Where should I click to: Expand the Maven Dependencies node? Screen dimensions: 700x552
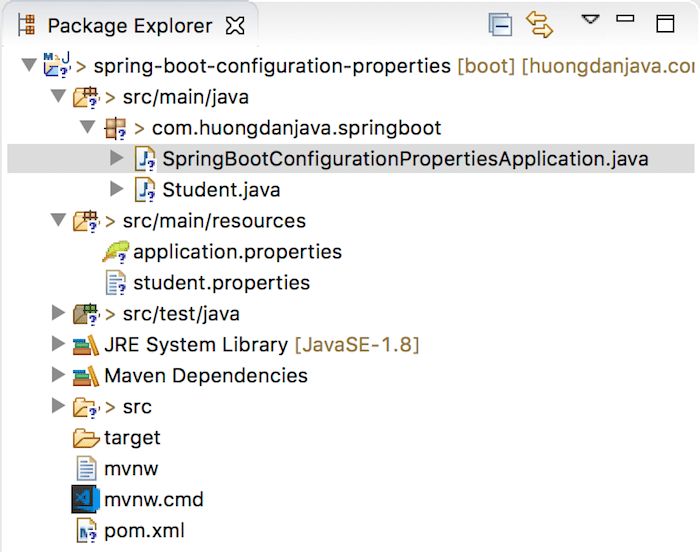[58, 374]
